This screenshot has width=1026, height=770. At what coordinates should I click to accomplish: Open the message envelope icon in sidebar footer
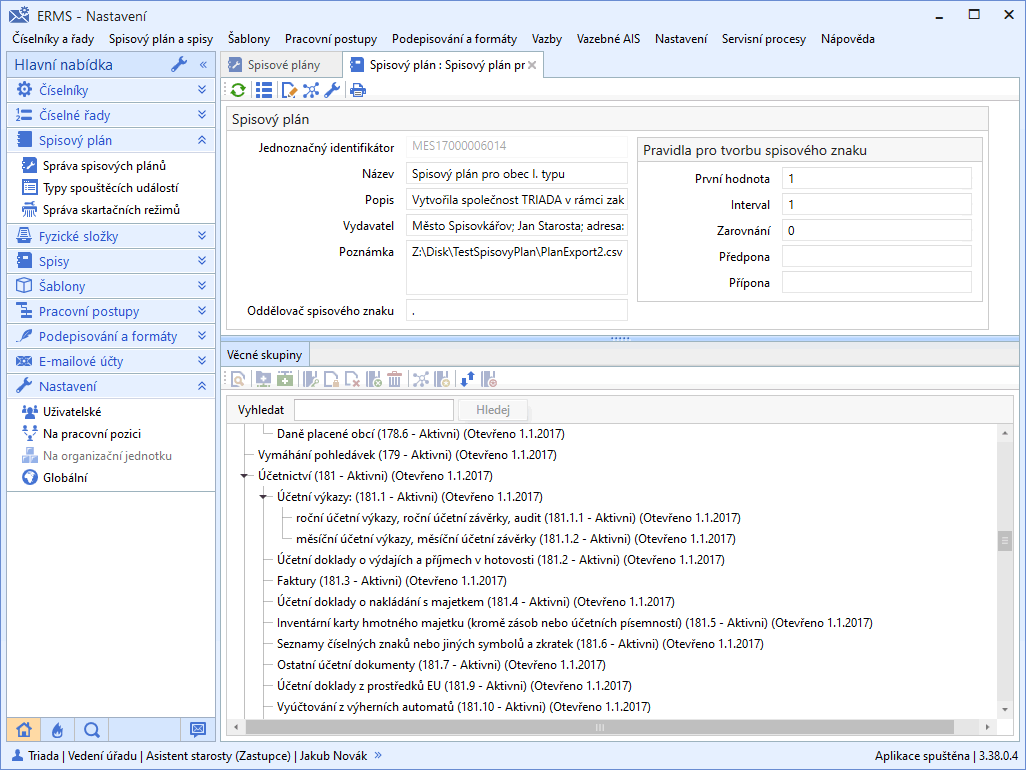(x=197, y=729)
